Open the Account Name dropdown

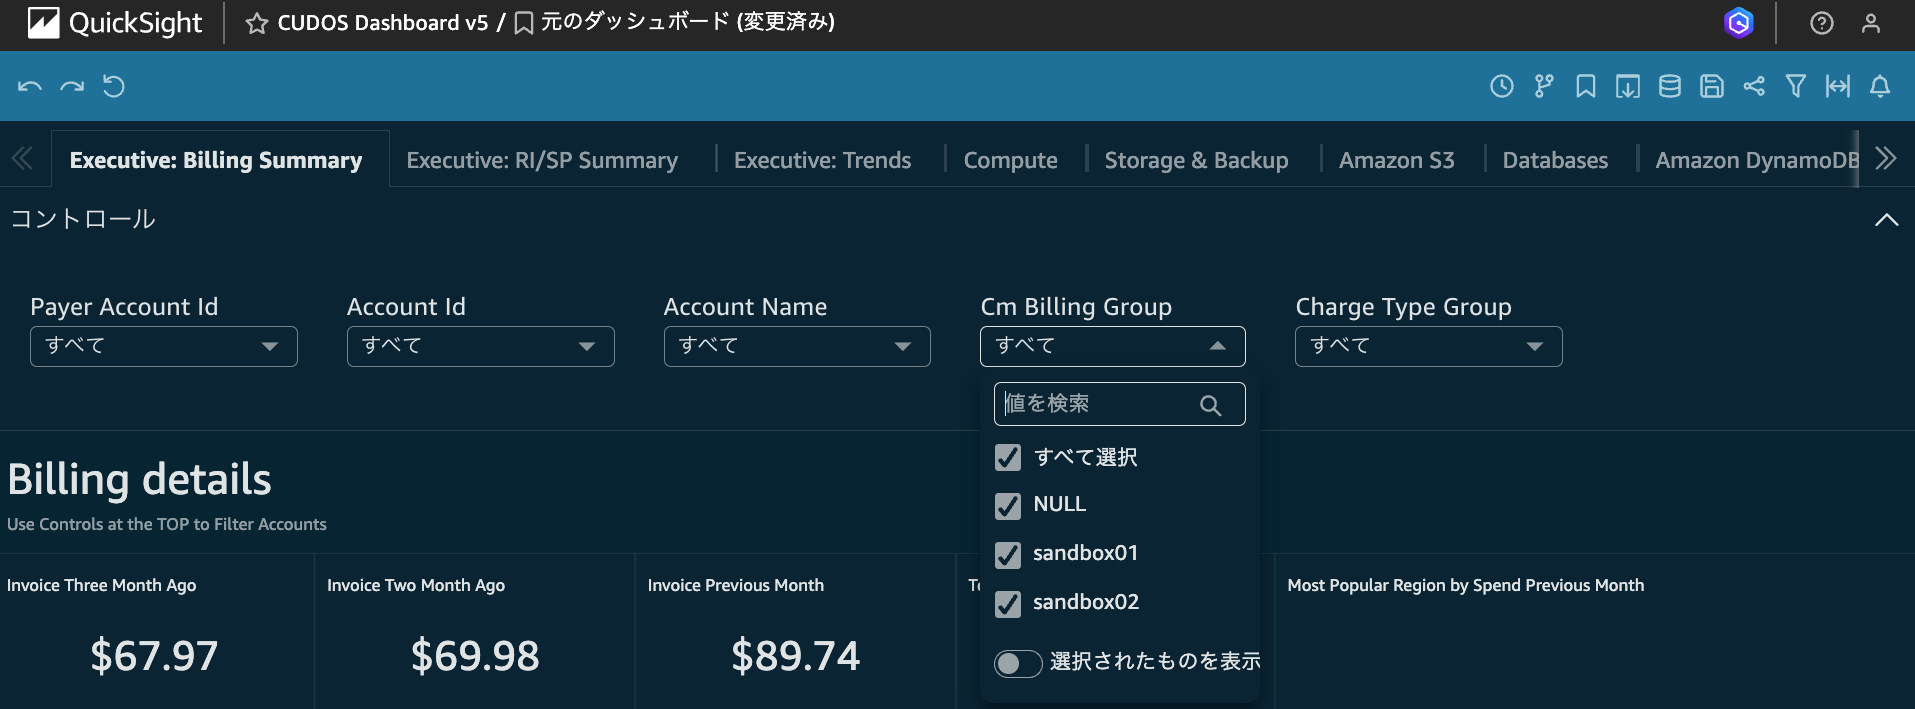[x=797, y=346]
